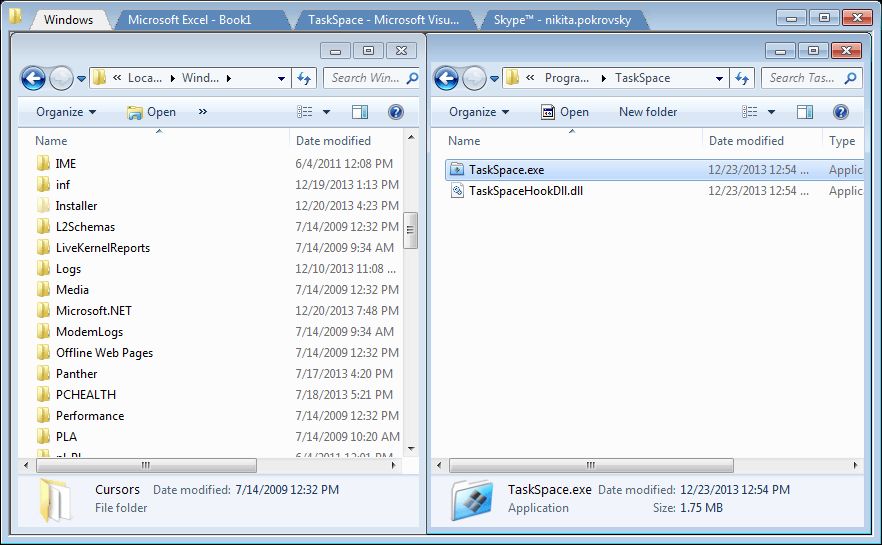
Task: Click the Back arrow in the left Explorer window
Action: pos(33,78)
